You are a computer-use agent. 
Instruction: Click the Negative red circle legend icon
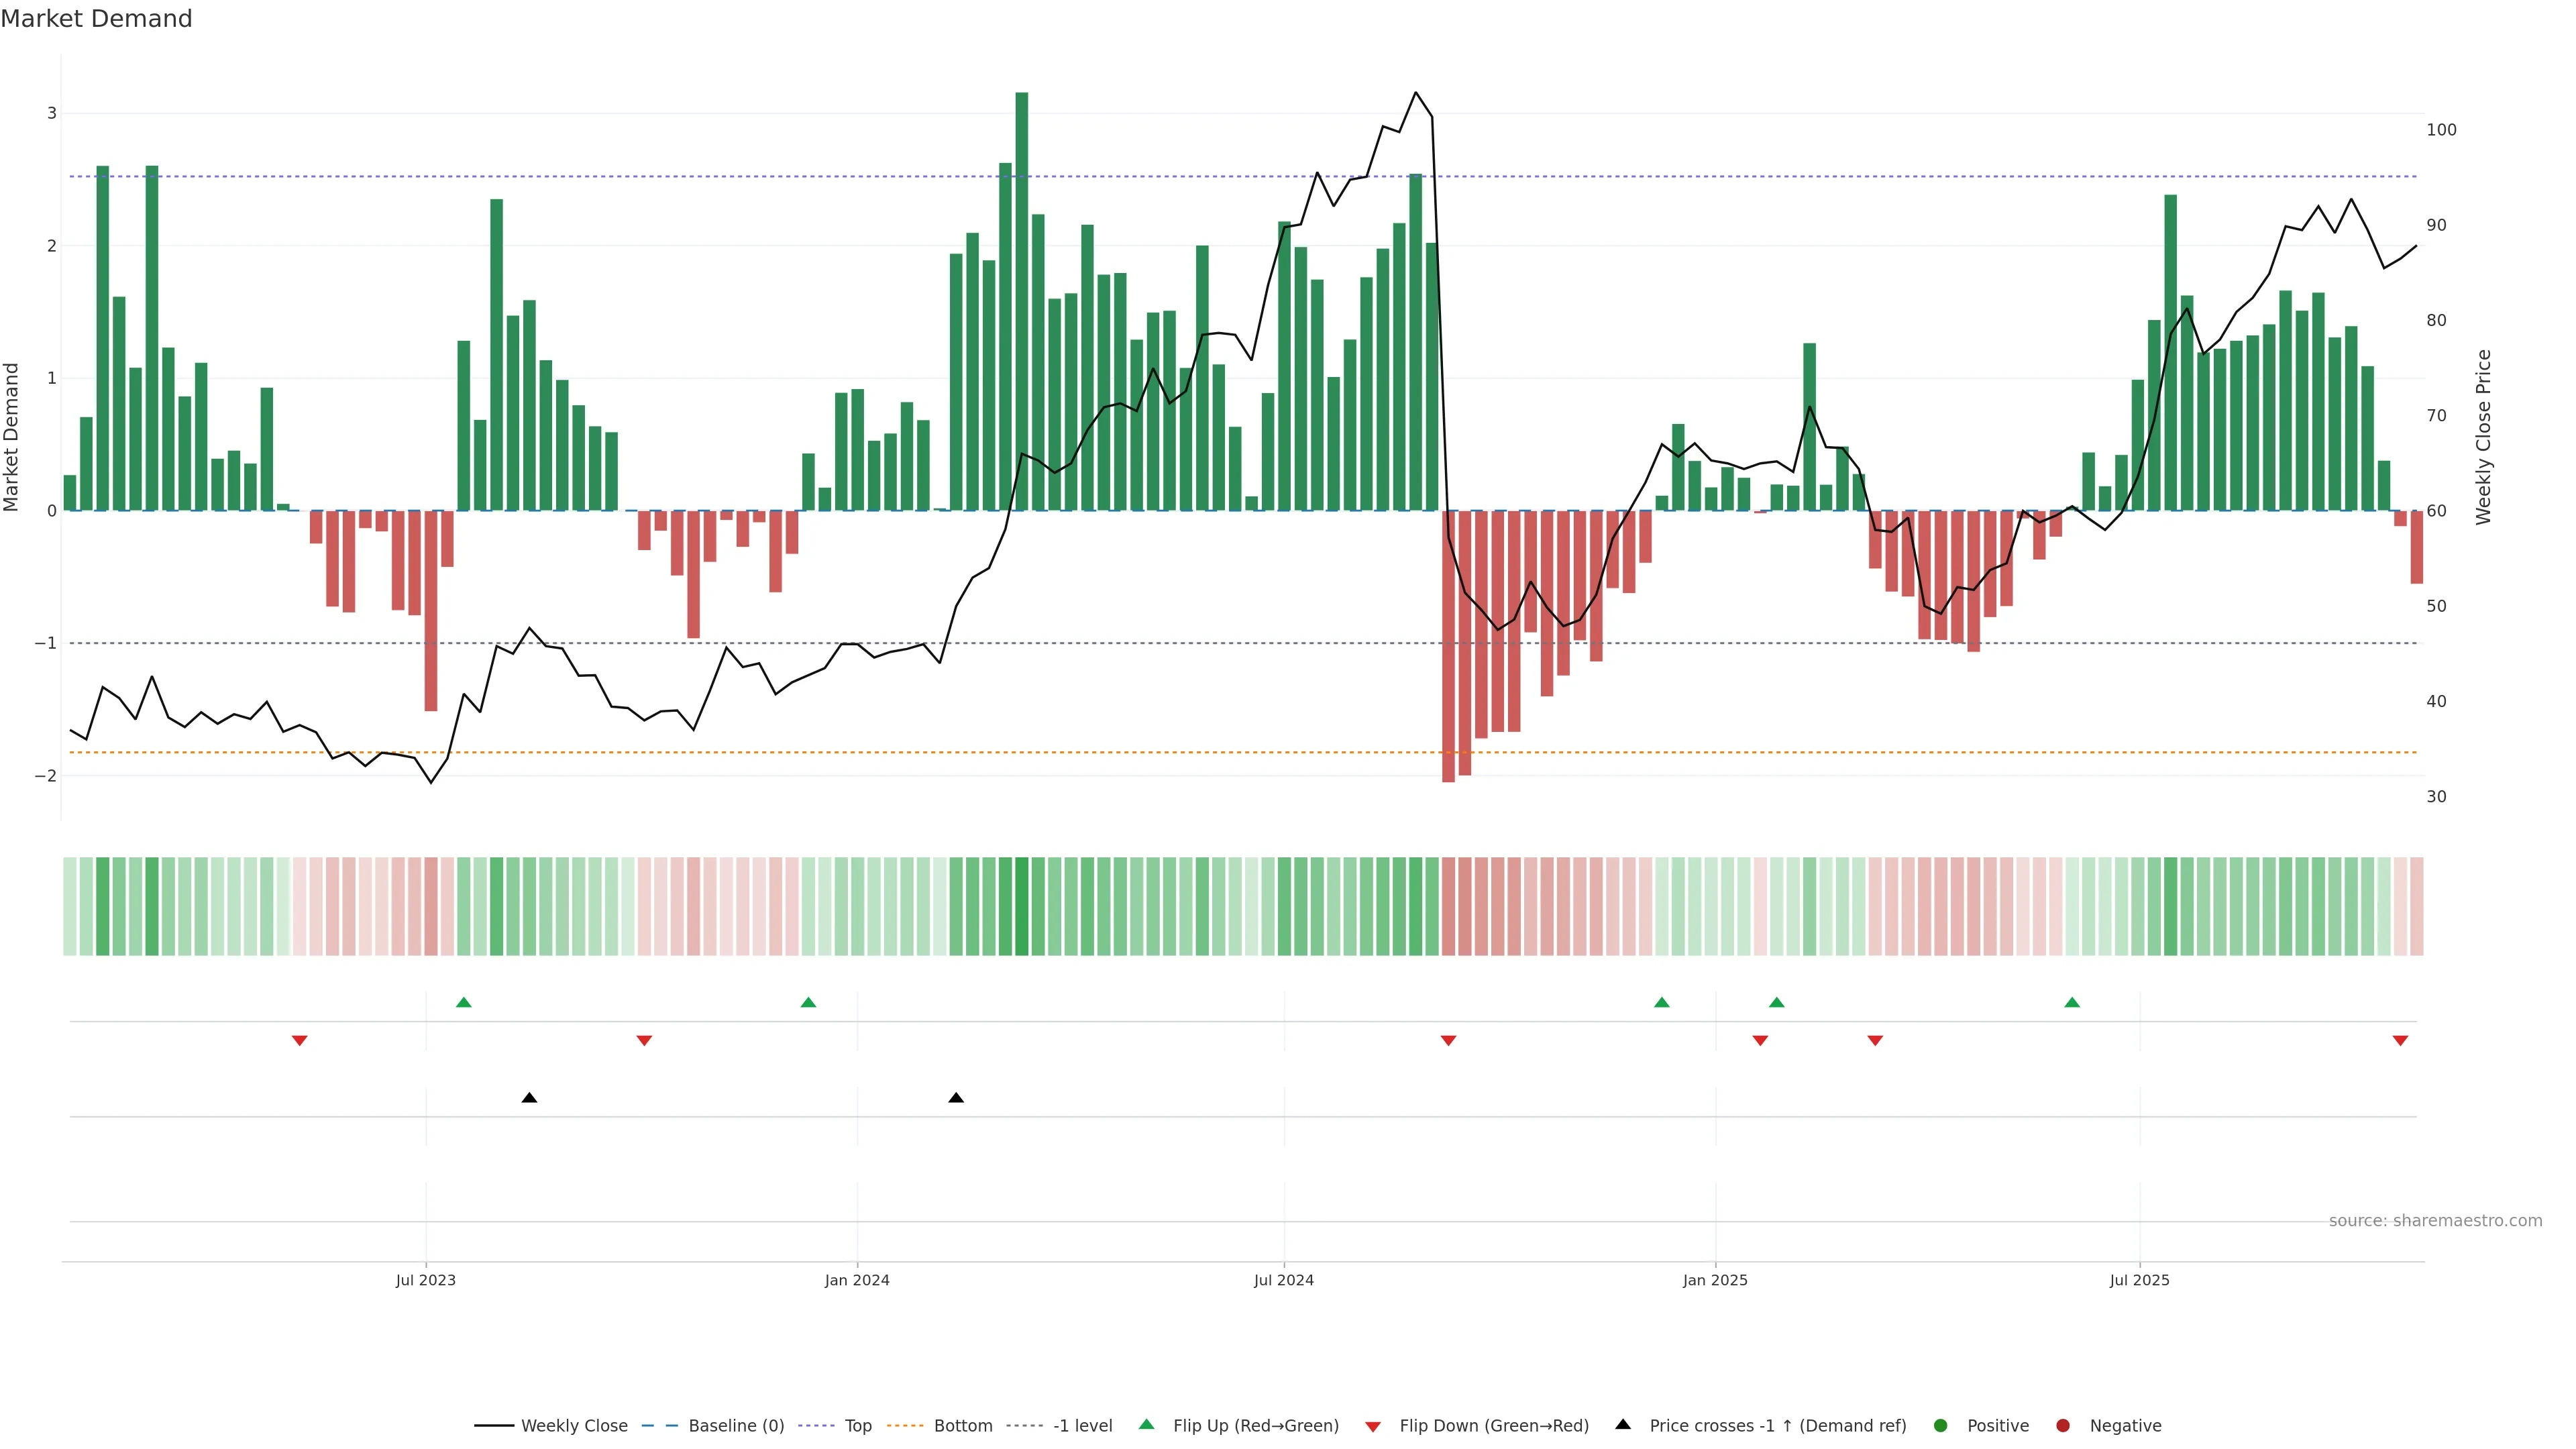coord(2063,1425)
